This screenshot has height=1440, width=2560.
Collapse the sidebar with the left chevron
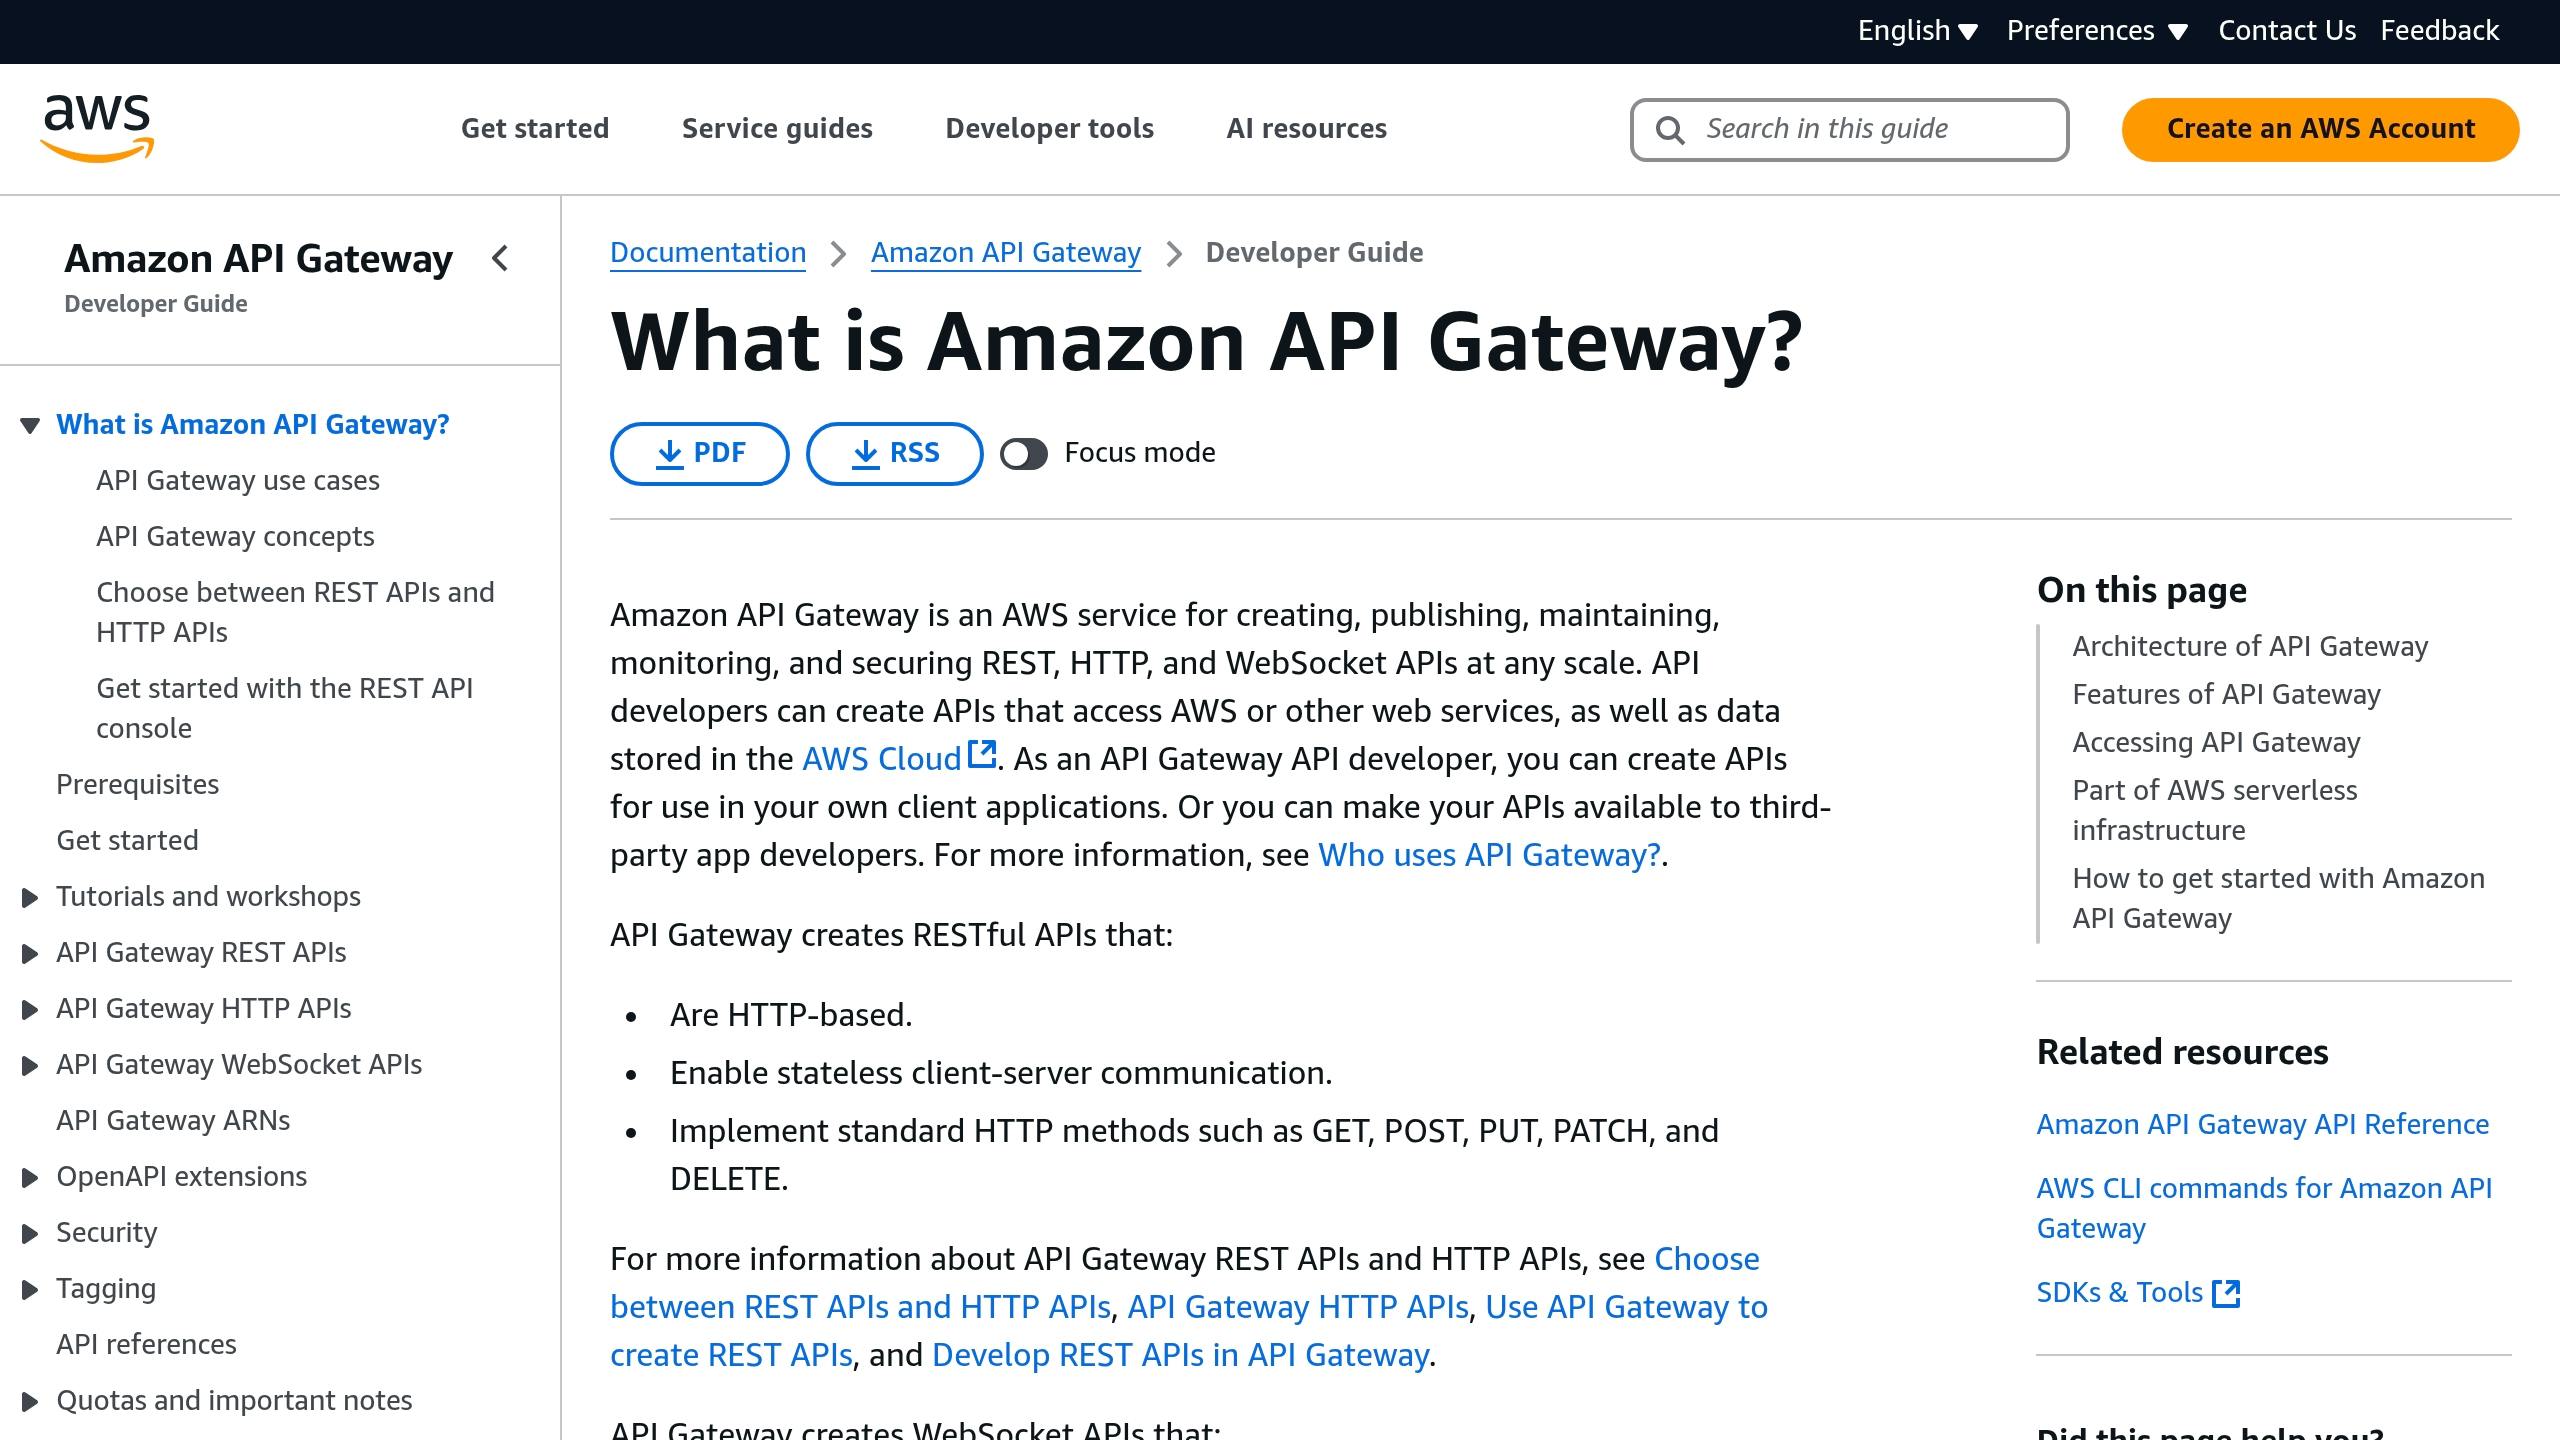(x=501, y=259)
